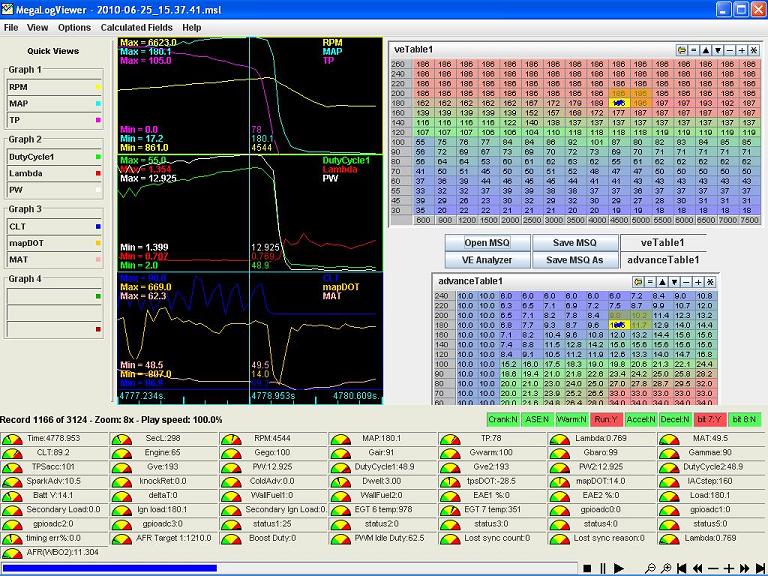Zoom out the graph with the magnifier

pos(651,568)
